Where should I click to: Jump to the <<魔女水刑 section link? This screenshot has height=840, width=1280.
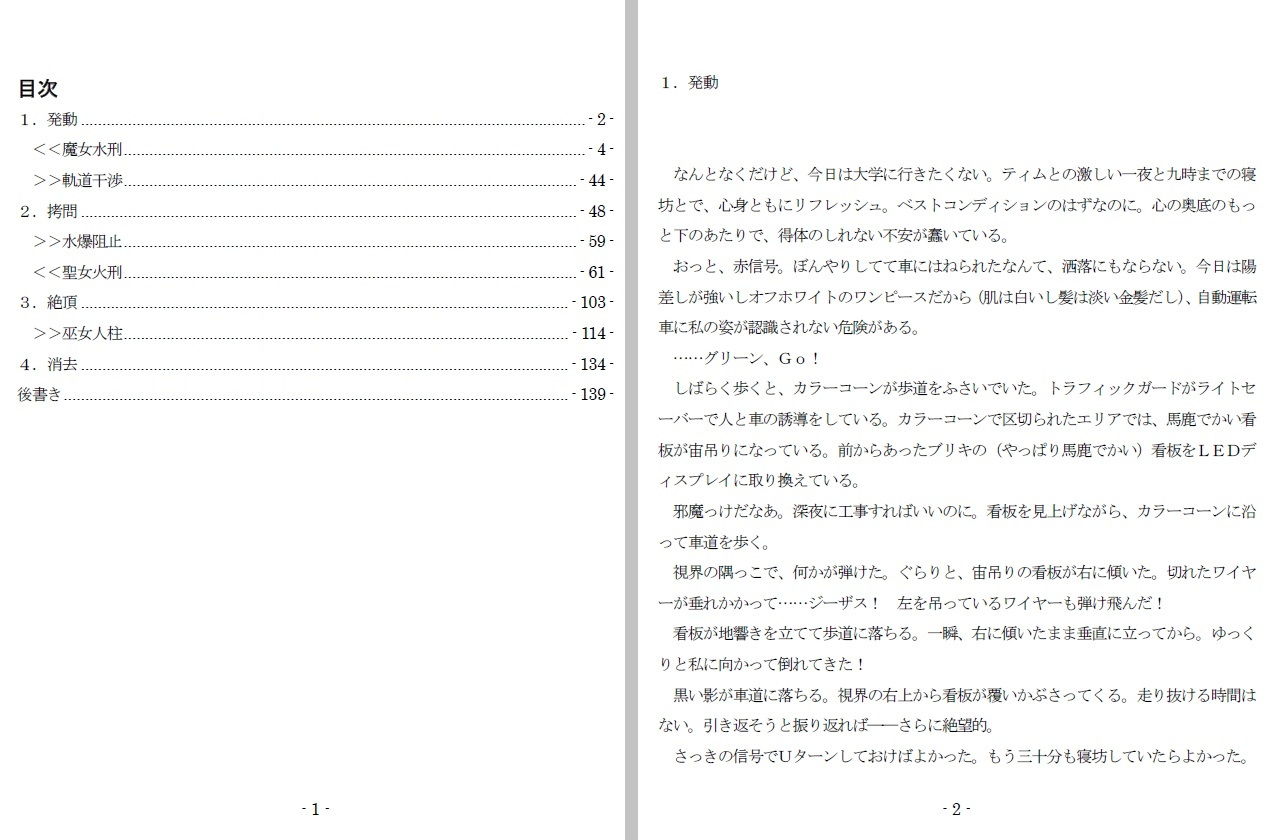coord(78,150)
